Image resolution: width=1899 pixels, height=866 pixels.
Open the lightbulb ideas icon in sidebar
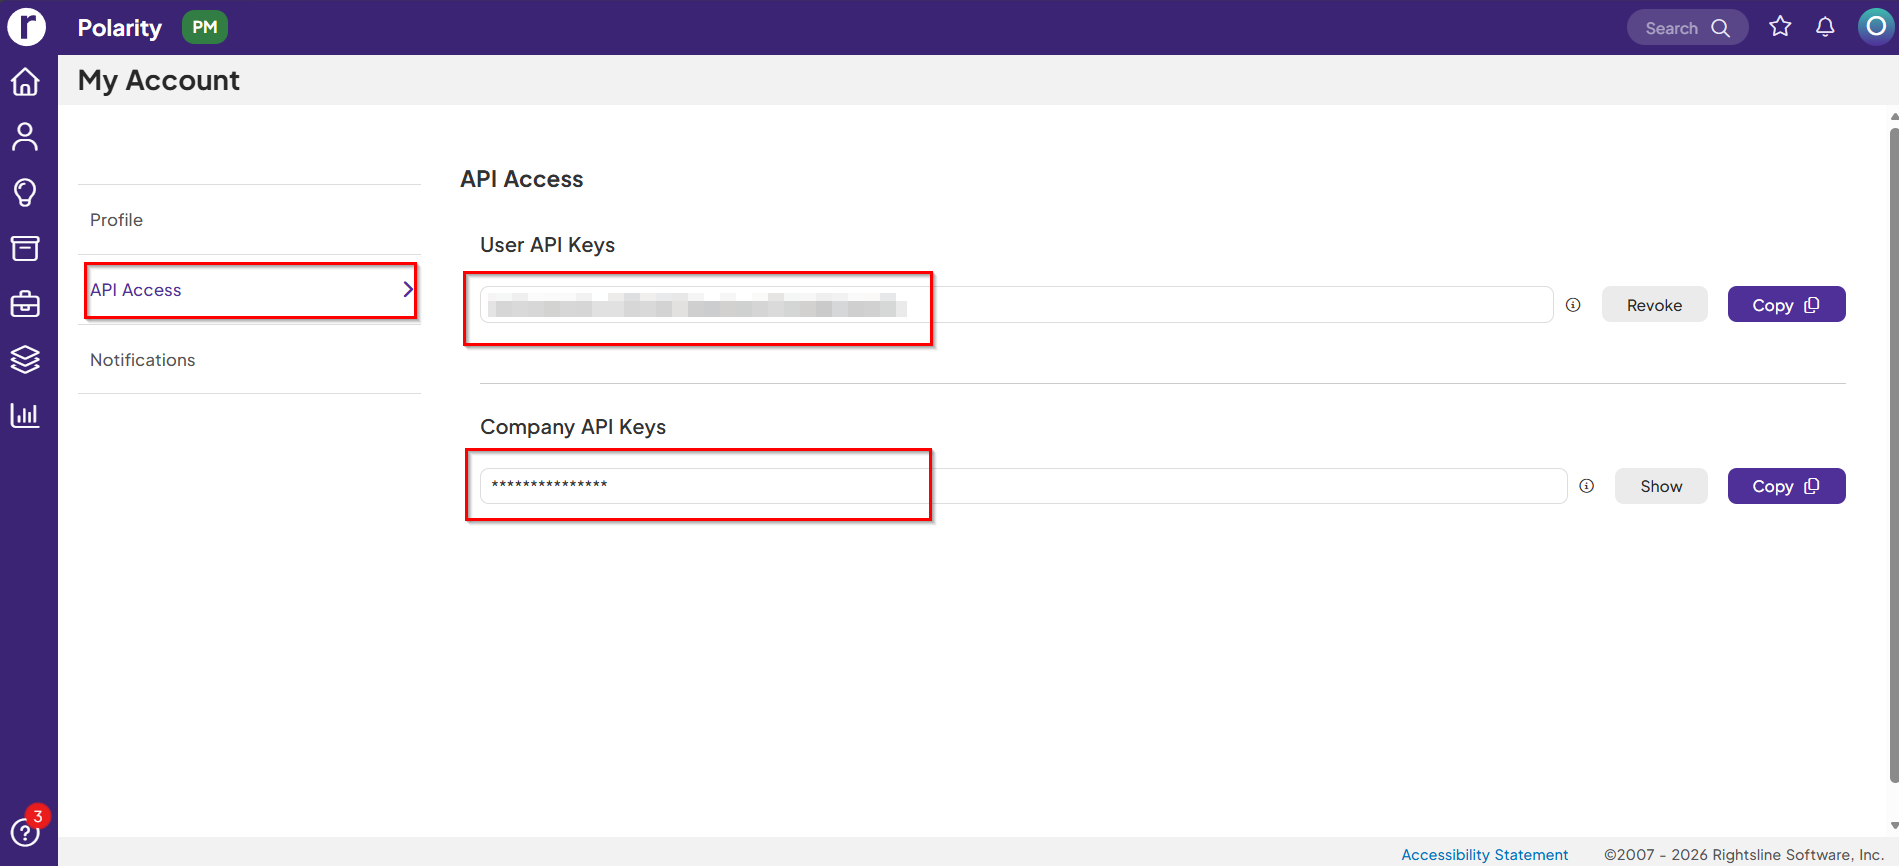pos(25,192)
